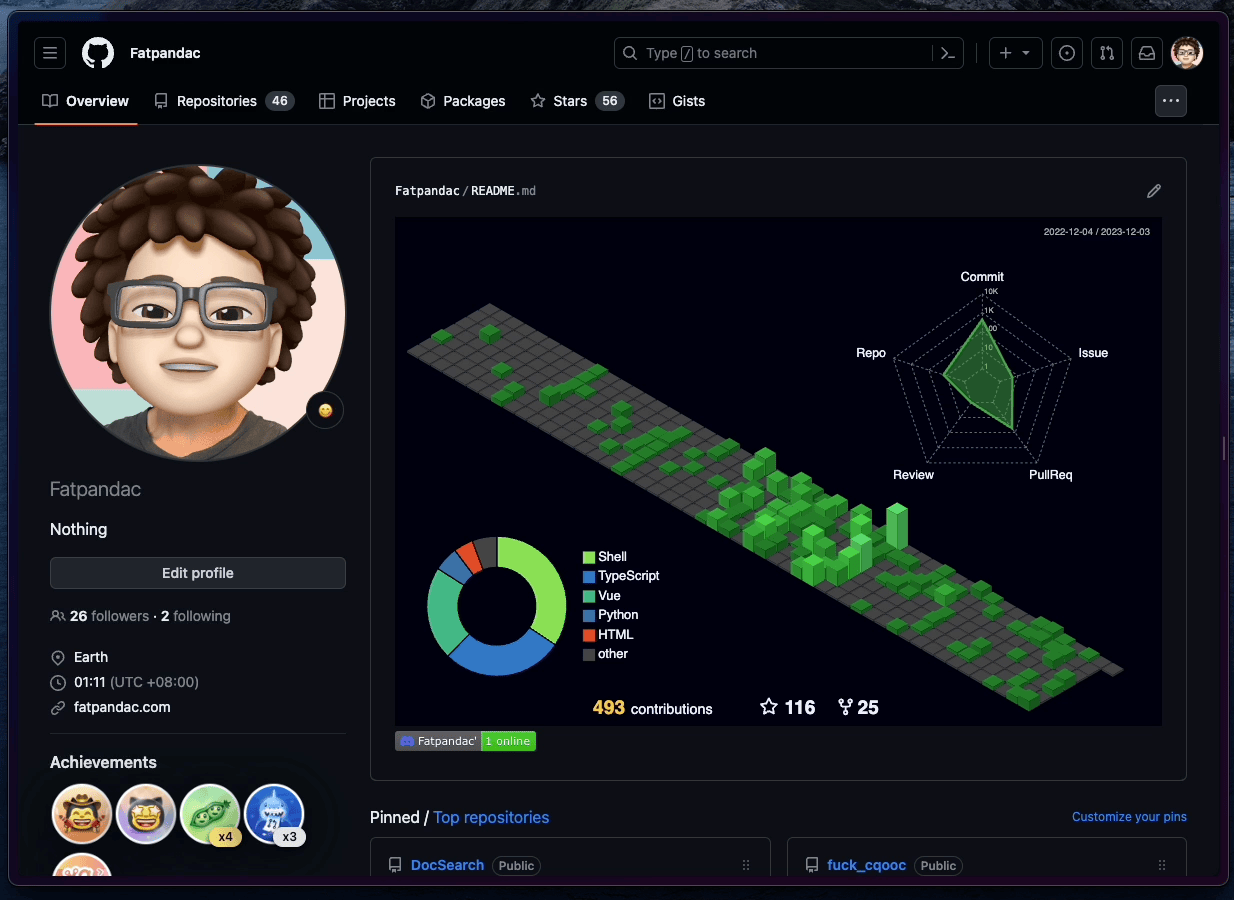The width and height of the screenshot is (1234, 900).
Task: Click the Edit profile button
Action: [198, 573]
